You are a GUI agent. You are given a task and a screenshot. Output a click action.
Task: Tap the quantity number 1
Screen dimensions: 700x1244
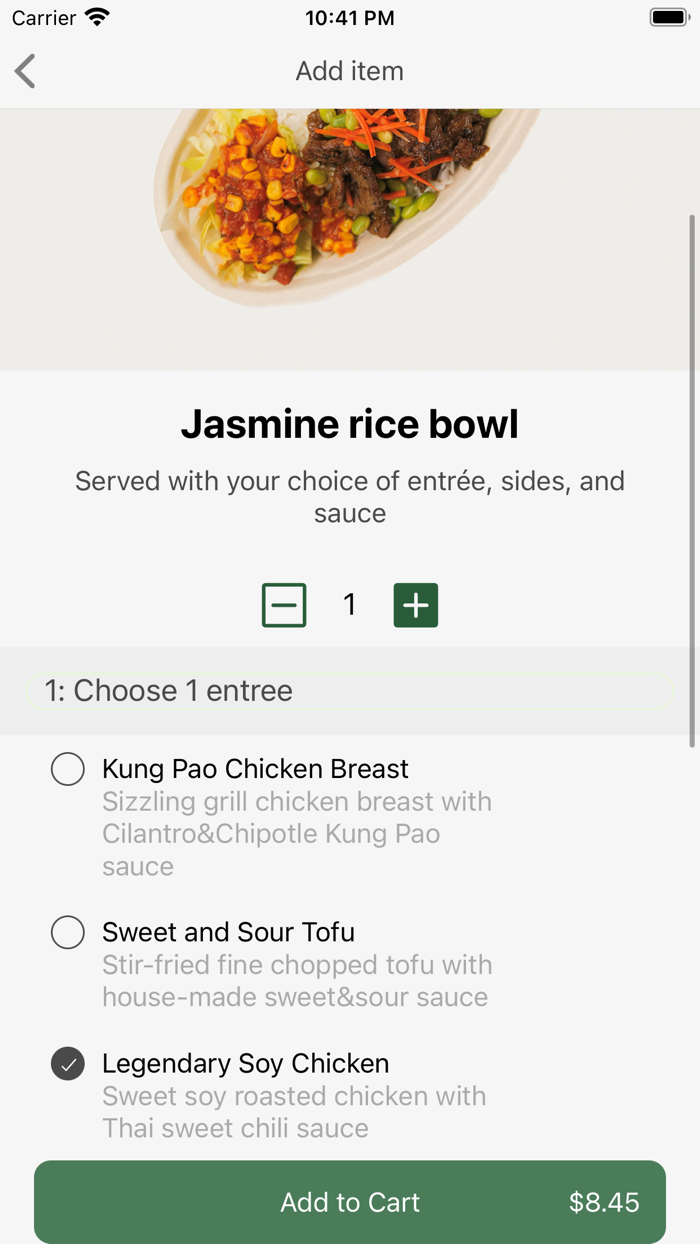tap(350, 605)
